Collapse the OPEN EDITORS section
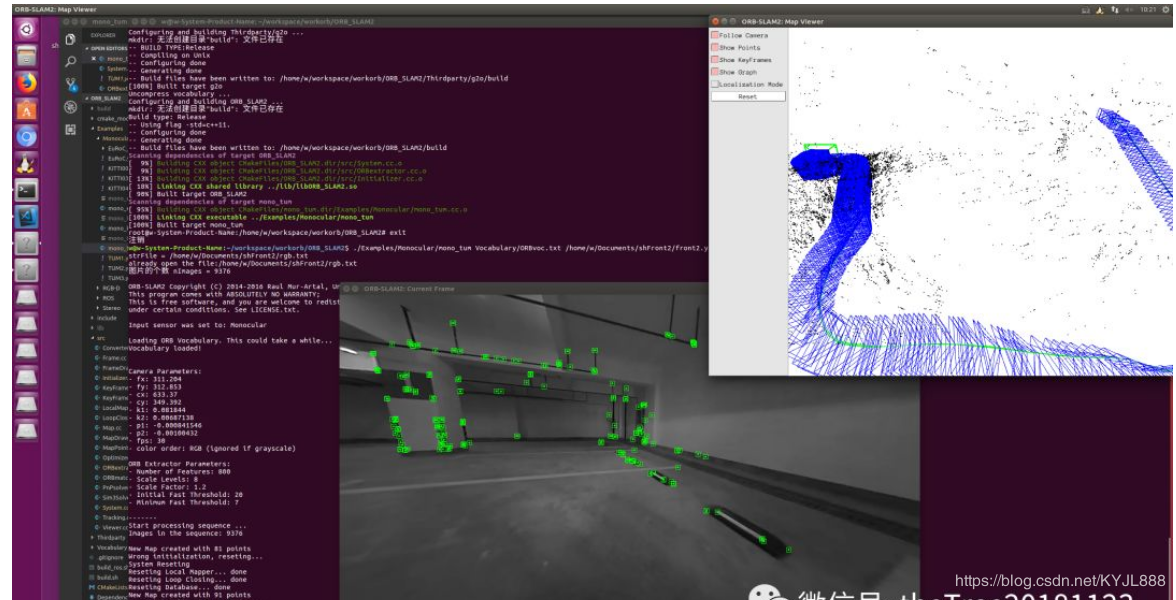The width and height of the screenshot is (1176, 600). 106,48
